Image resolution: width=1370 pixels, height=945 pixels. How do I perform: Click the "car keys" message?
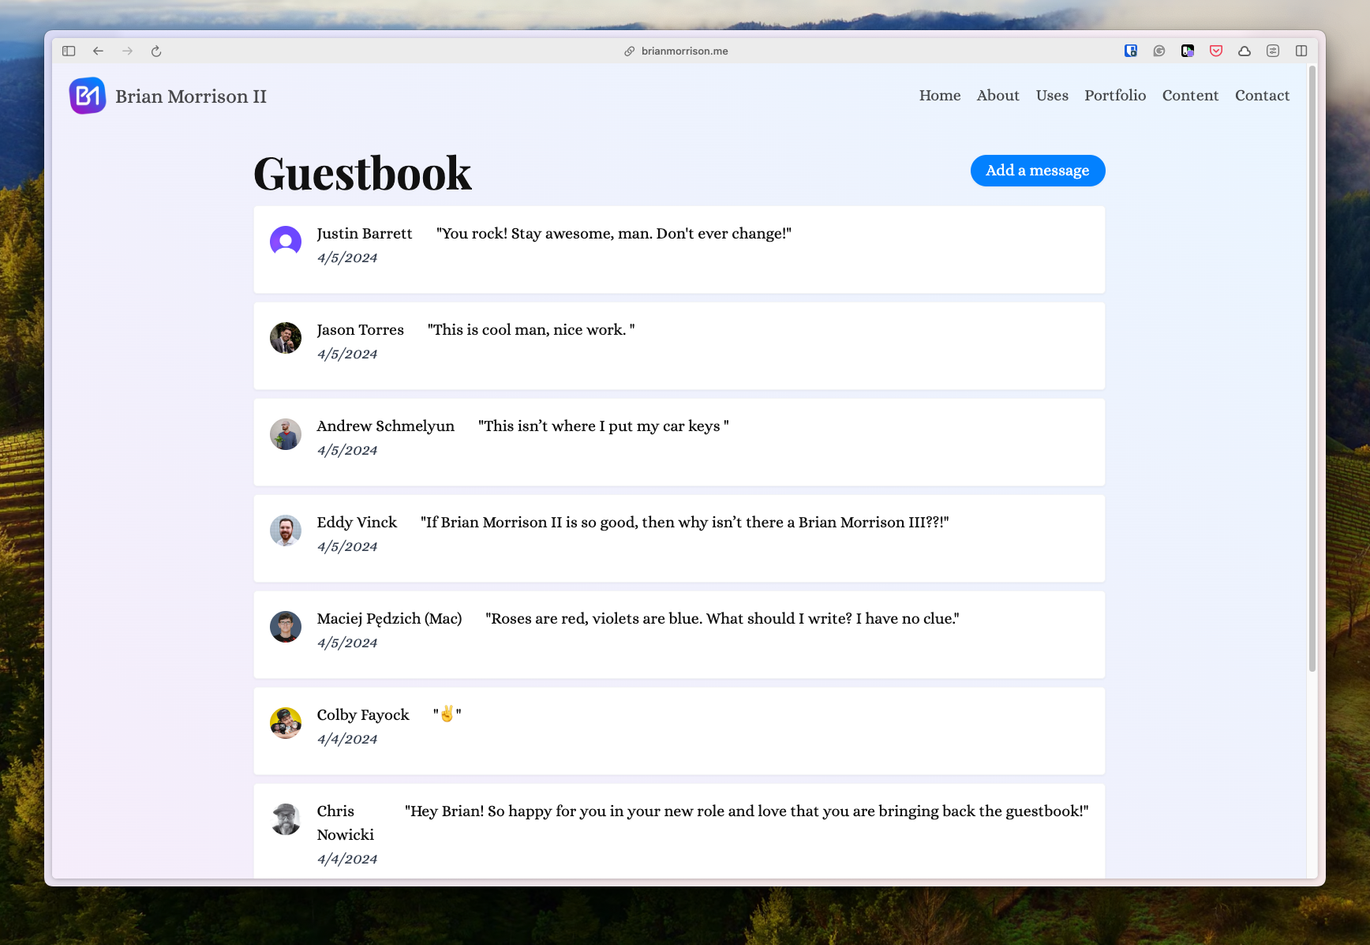click(603, 426)
